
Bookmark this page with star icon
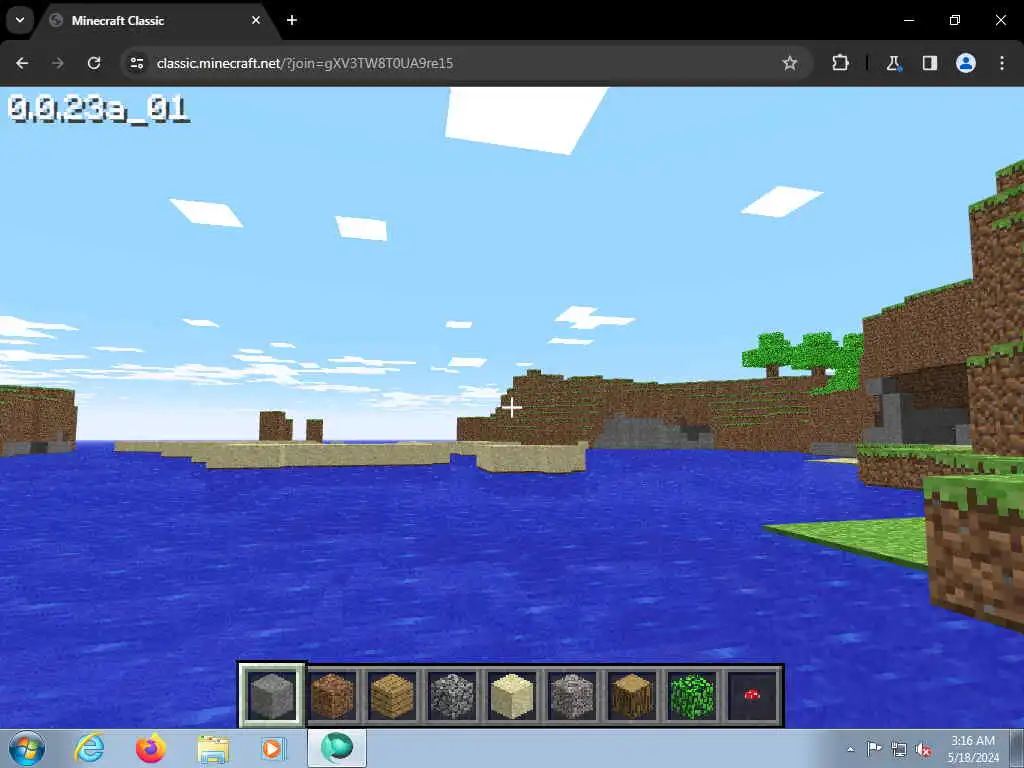(790, 63)
